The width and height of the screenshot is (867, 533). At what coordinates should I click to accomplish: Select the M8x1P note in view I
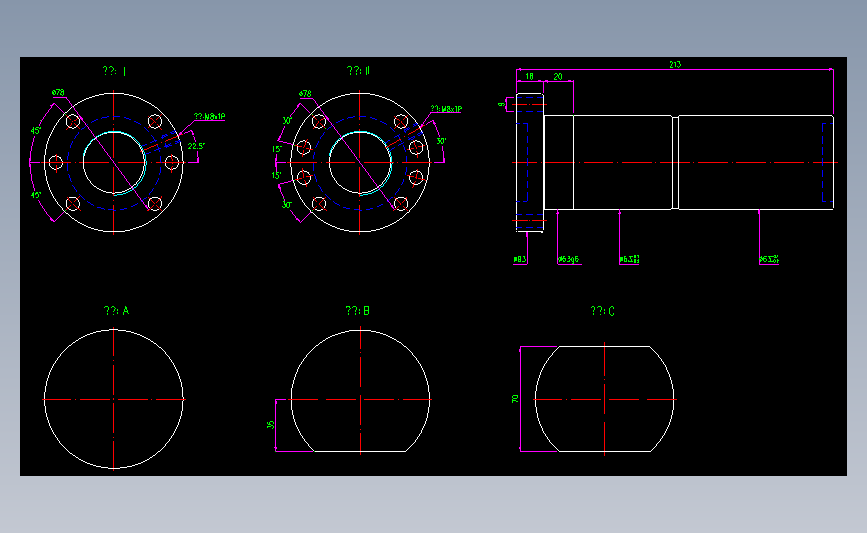(x=210, y=117)
